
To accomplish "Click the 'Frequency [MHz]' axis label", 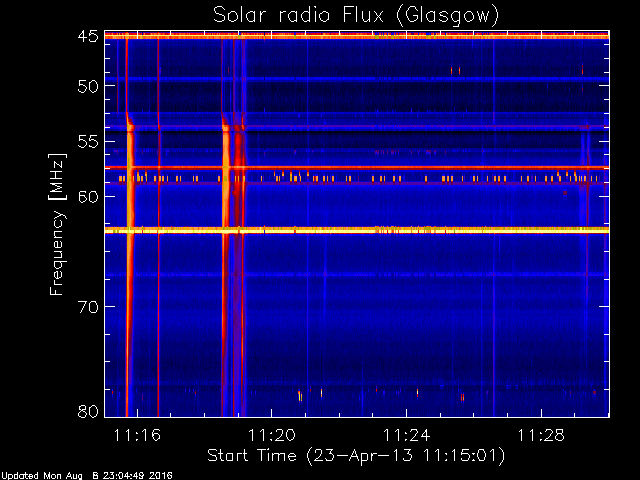I will 57,224.
